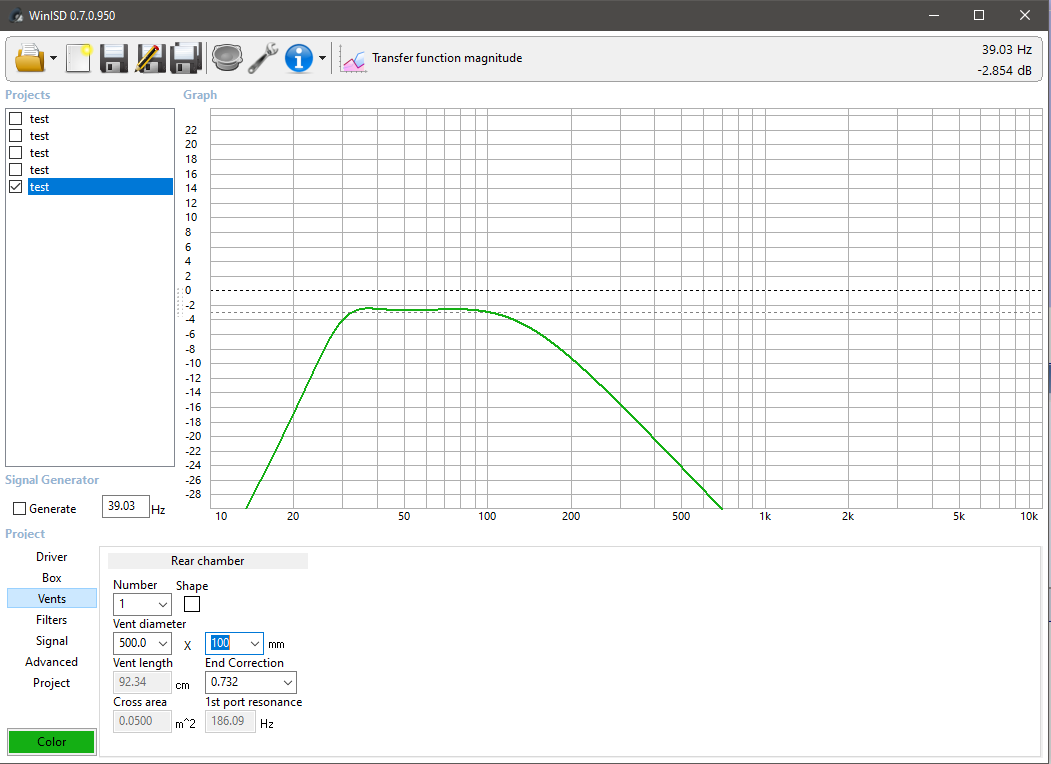This screenshot has width=1051, height=764.
Task: Click the WinISD title bar app icon
Action: 16,15
